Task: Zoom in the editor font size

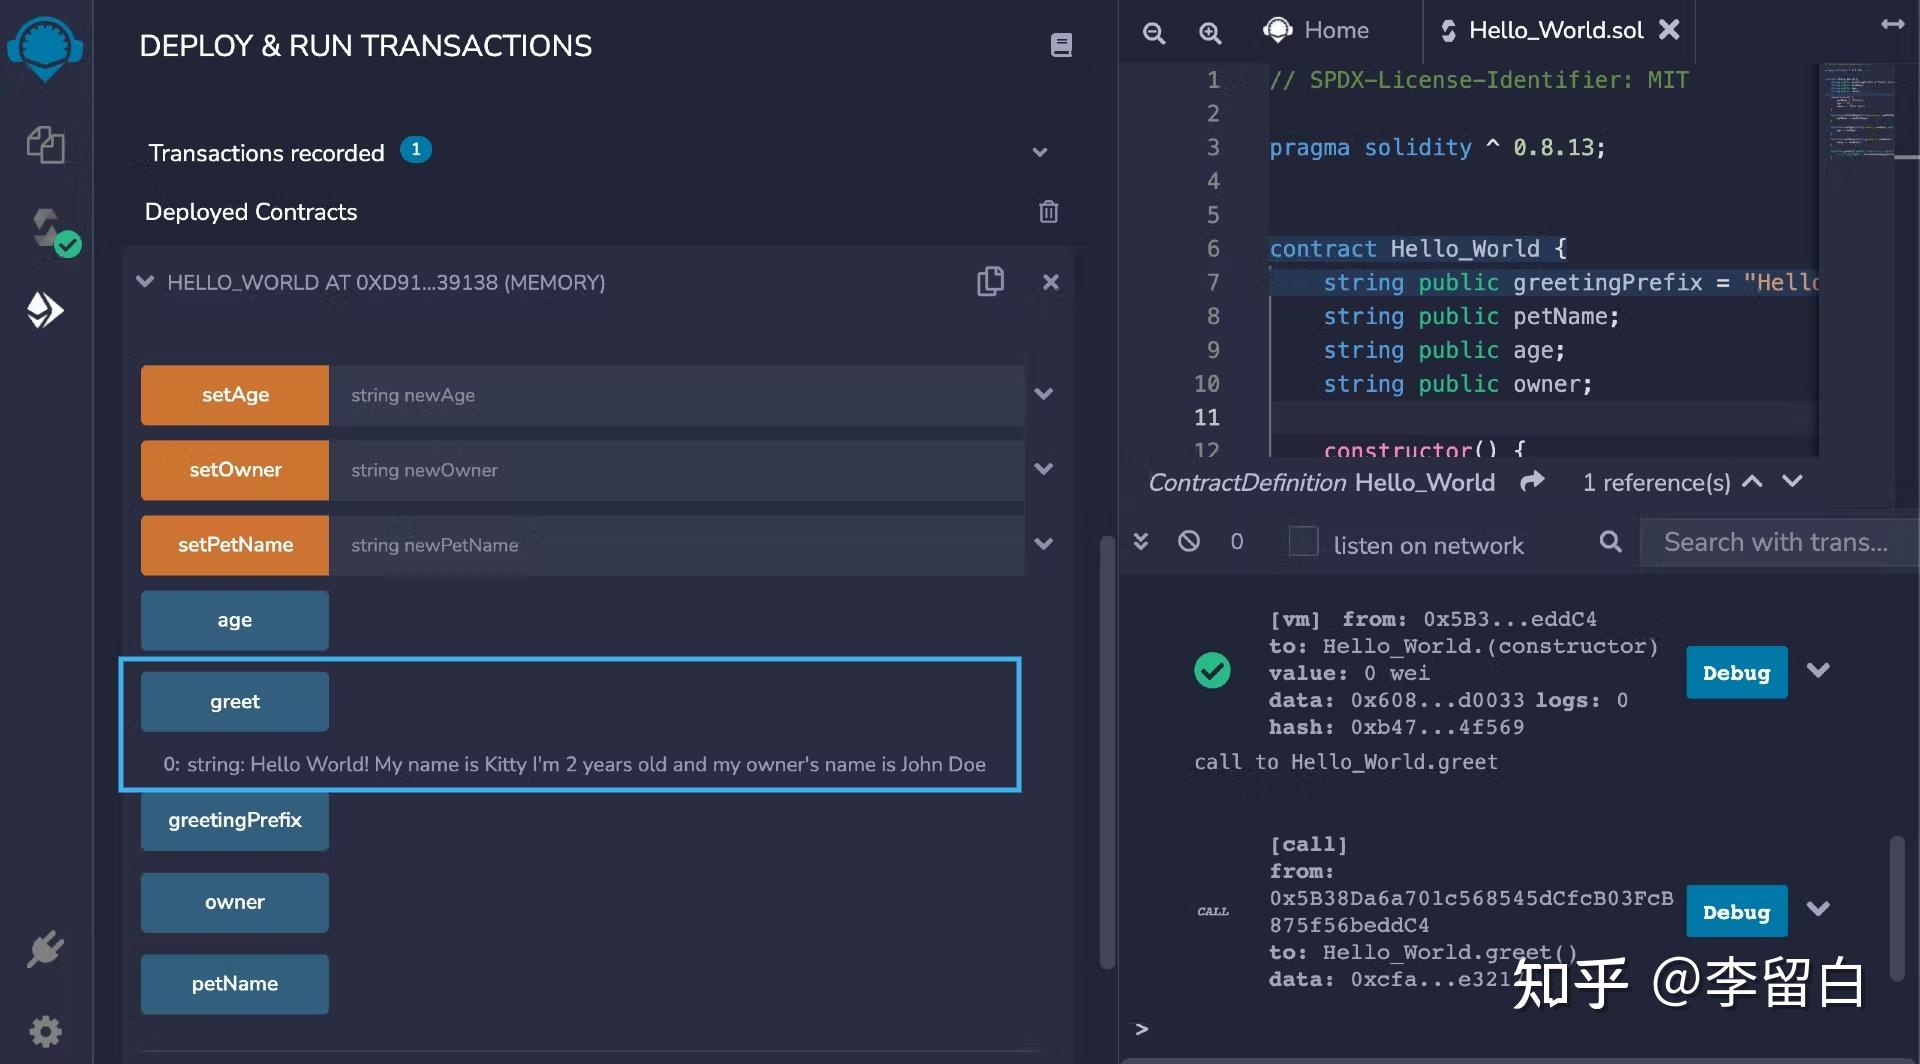Action: tap(1210, 33)
